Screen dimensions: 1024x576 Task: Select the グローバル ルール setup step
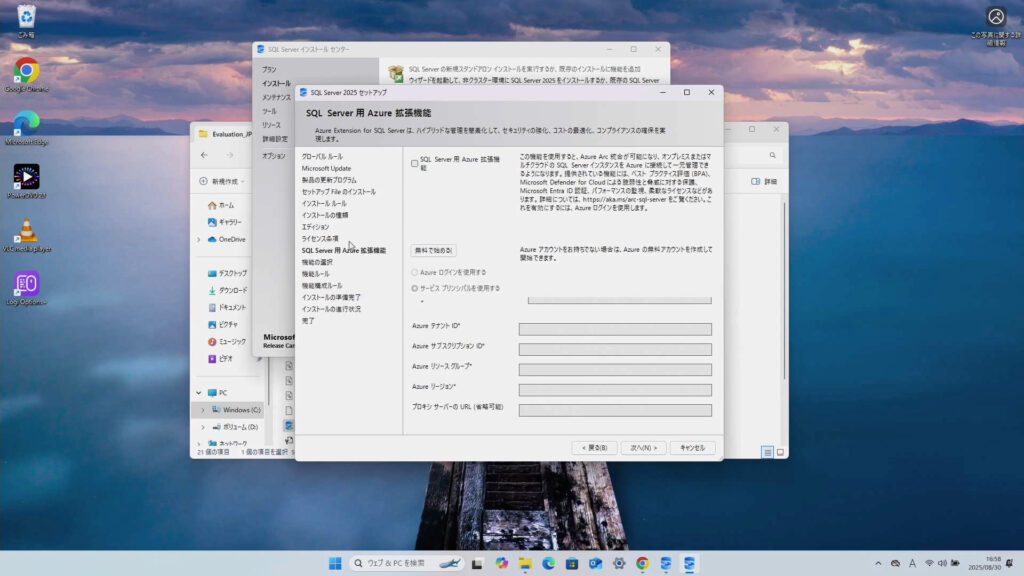point(322,157)
